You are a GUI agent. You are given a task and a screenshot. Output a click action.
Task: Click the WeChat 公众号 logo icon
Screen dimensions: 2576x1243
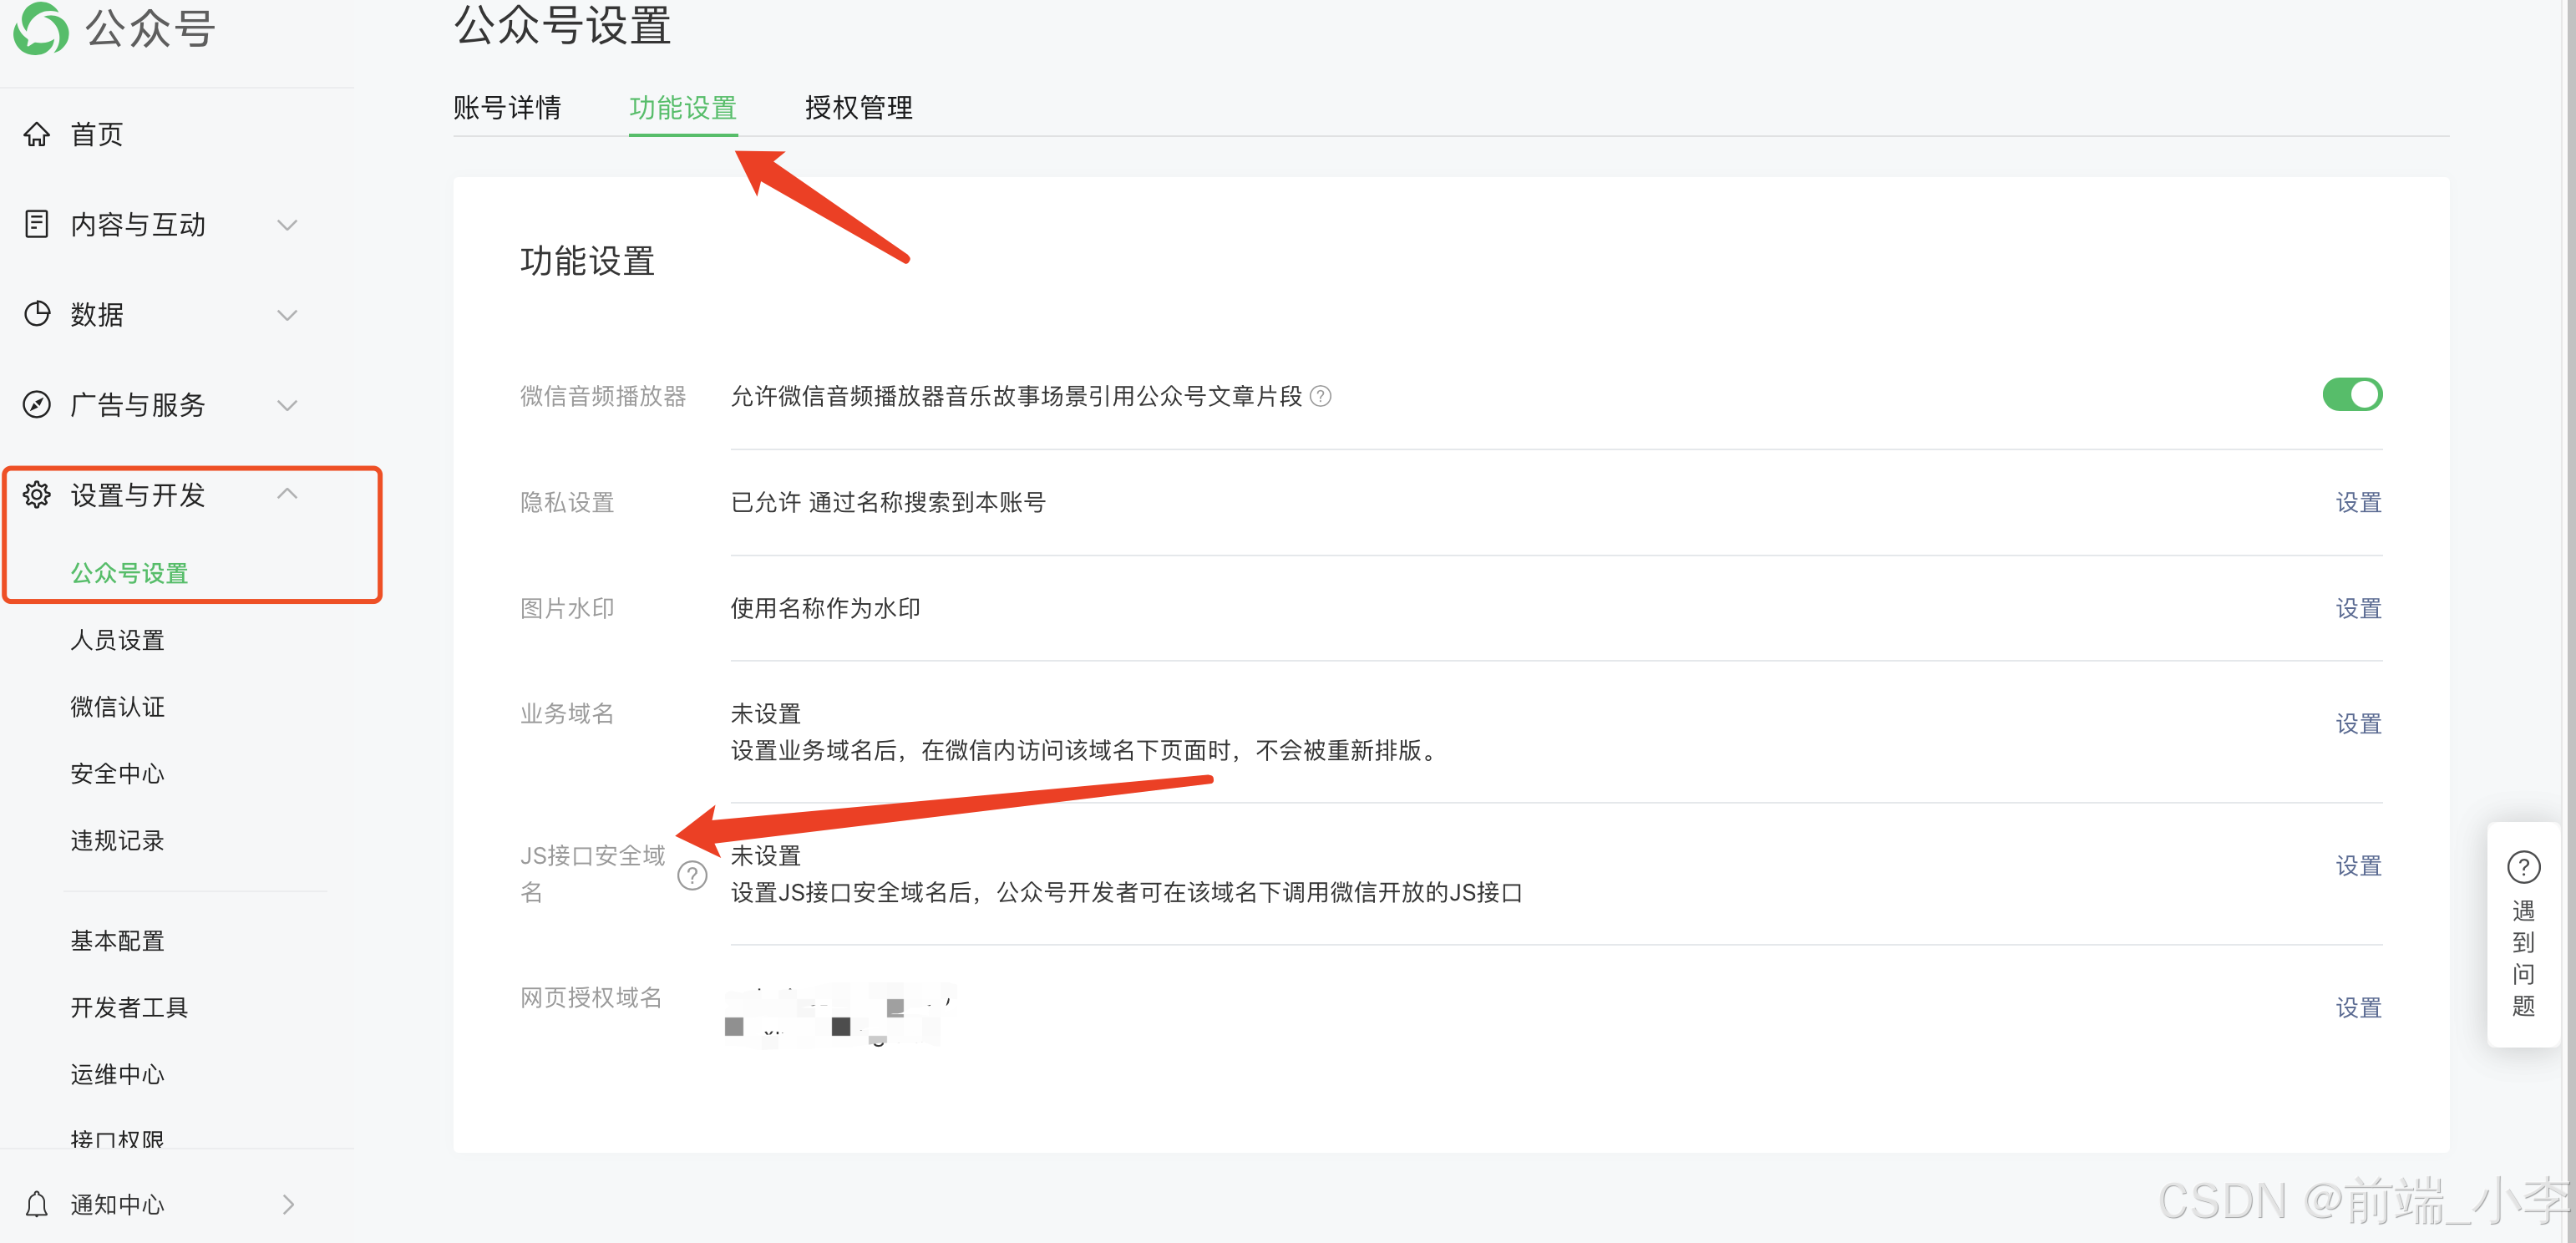pos(41,28)
